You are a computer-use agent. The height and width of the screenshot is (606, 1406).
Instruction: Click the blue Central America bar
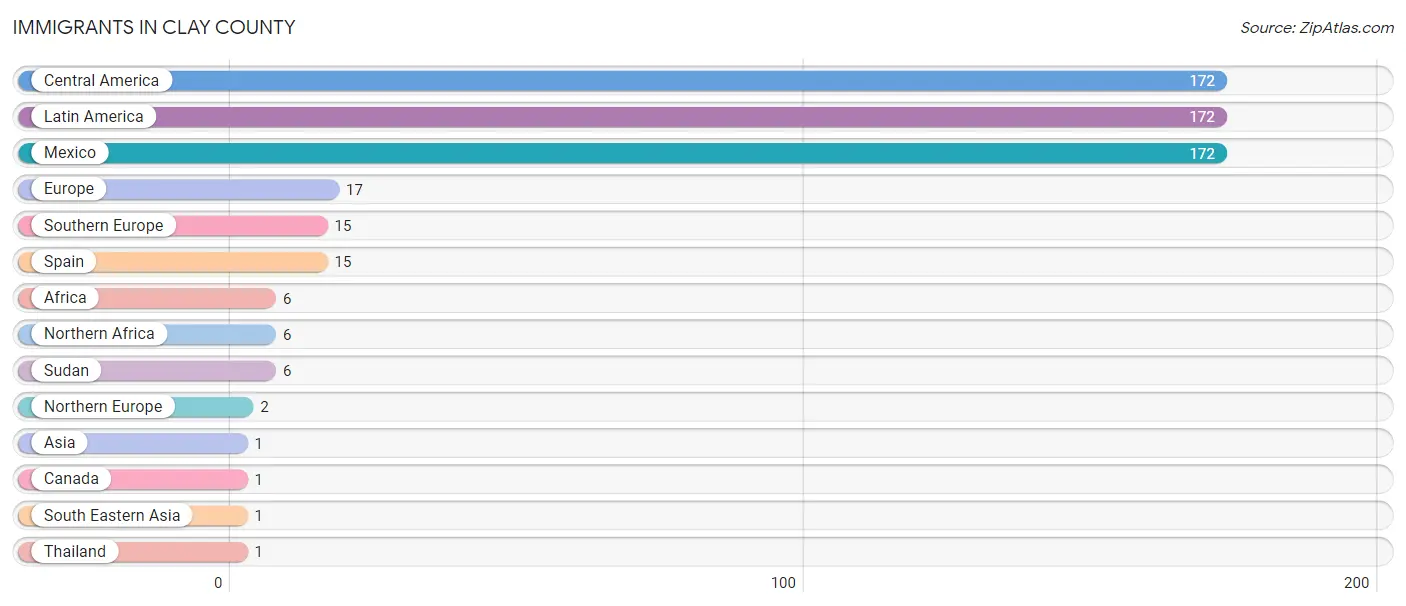622,81
